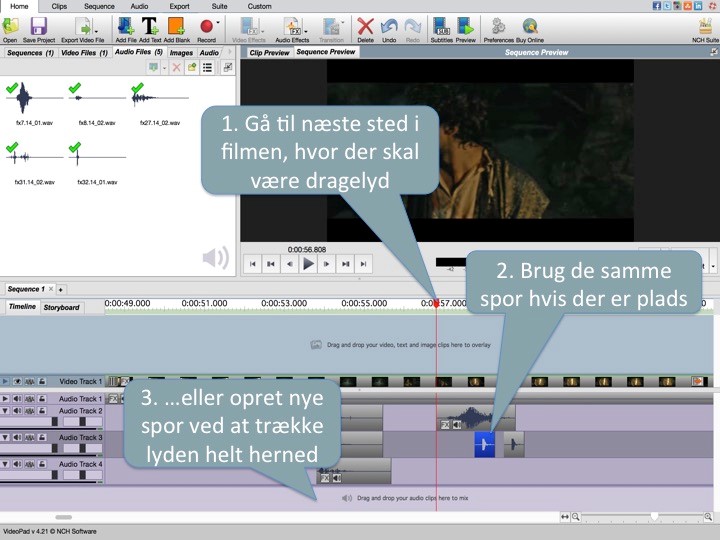This screenshot has height=540, width=720.
Task: Open the Export ribbon tab
Action: point(179,6)
